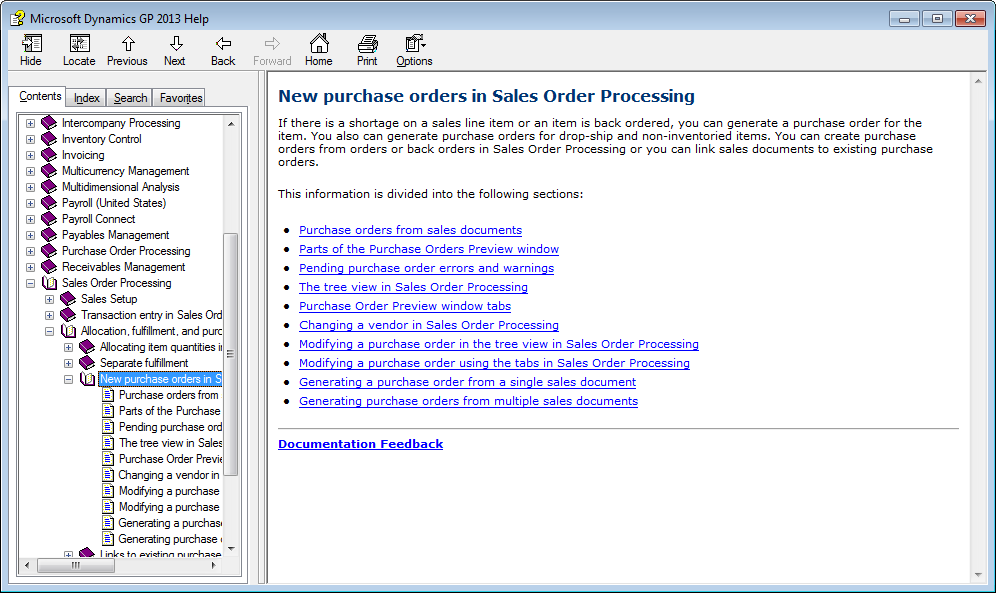Expand the Sales Setup node

click(x=49, y=300)
